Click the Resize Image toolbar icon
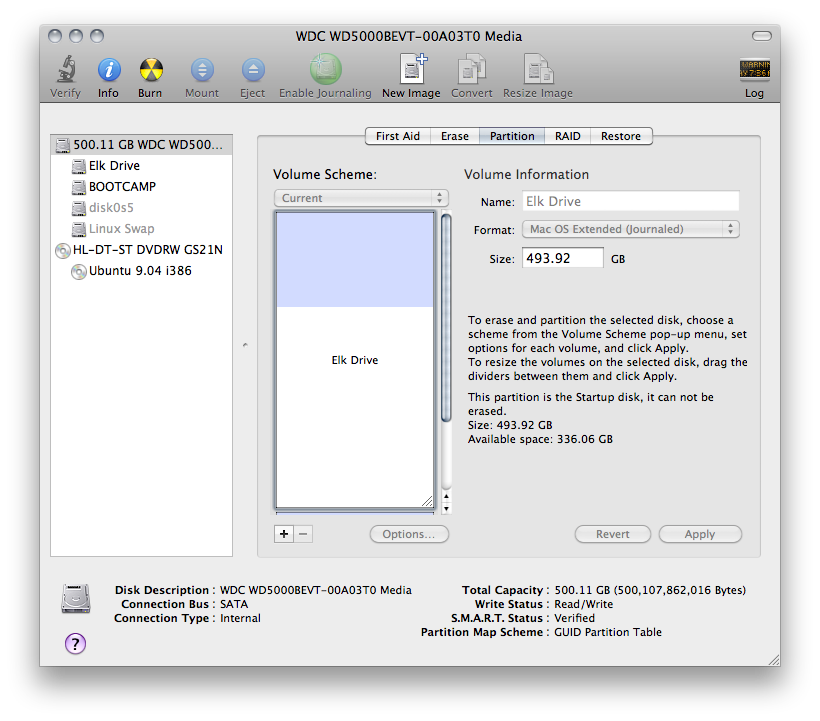820x721 pixels. point(539,68)
